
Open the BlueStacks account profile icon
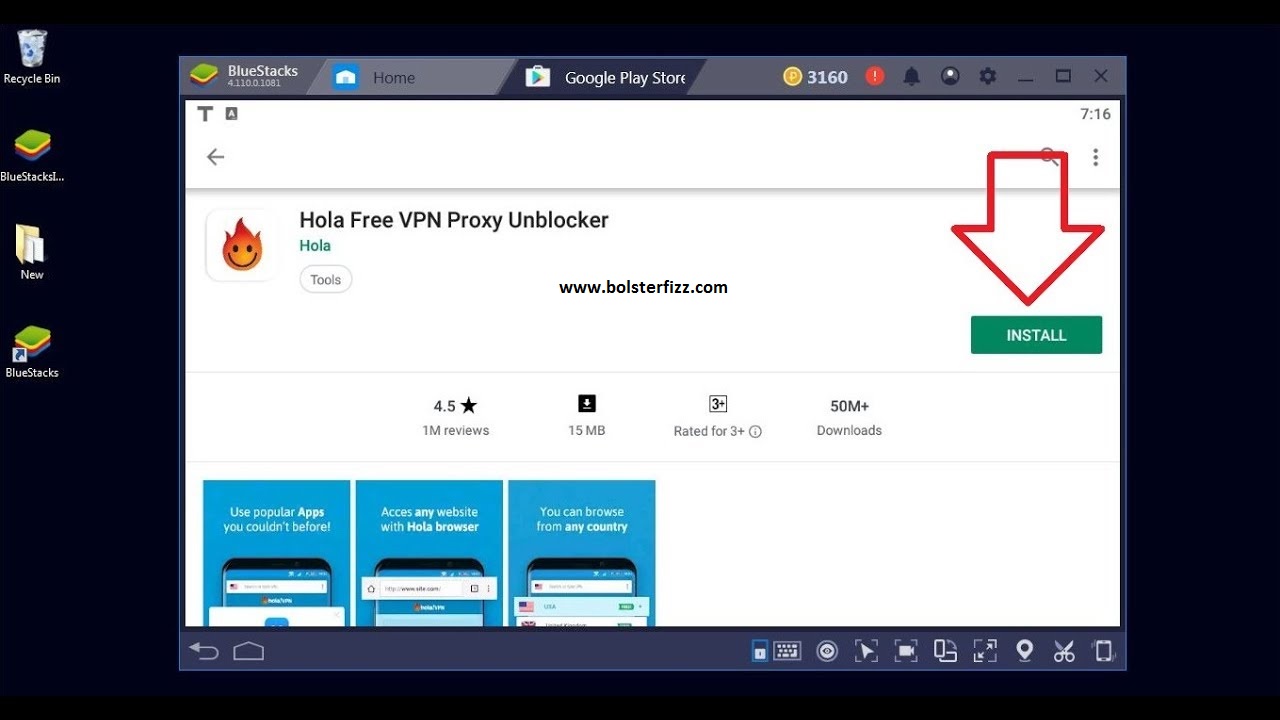(x=950, y=76)
